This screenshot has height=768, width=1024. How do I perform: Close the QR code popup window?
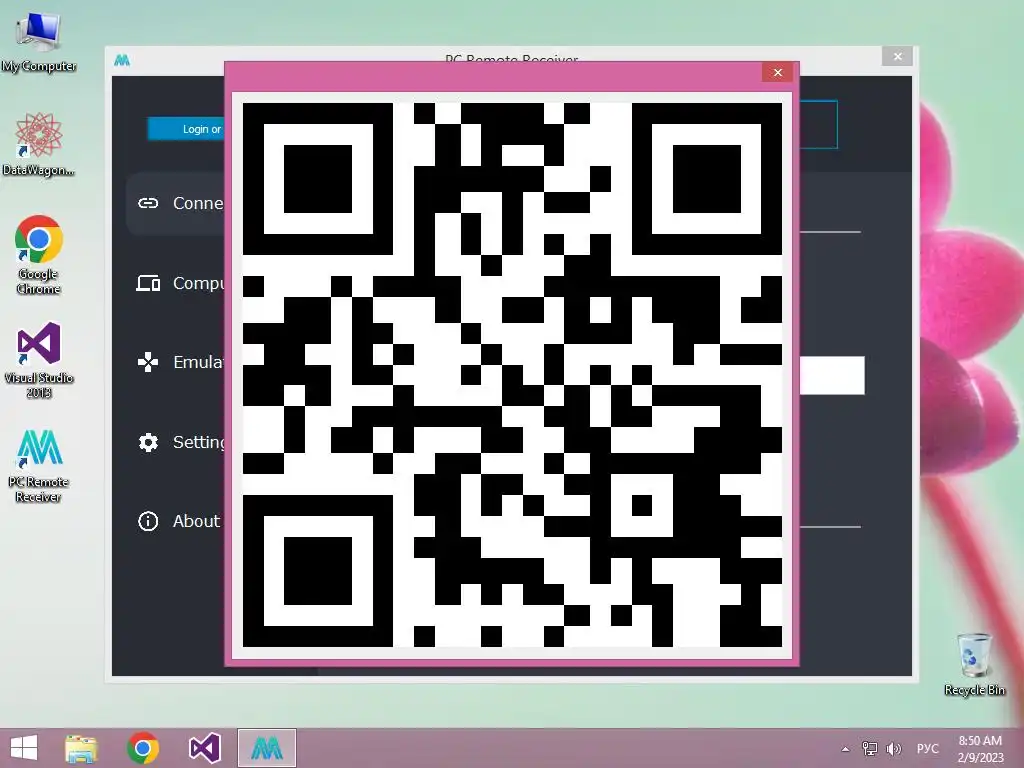(777, 72)
